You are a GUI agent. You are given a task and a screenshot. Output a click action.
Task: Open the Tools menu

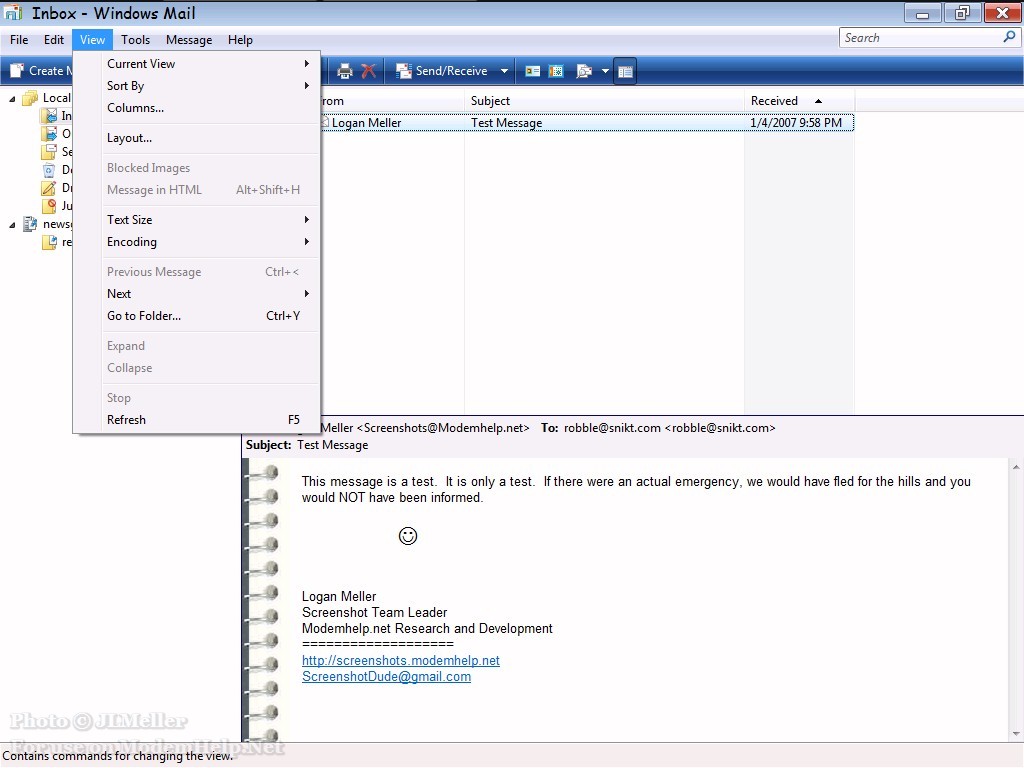click(x=135, y=40)
